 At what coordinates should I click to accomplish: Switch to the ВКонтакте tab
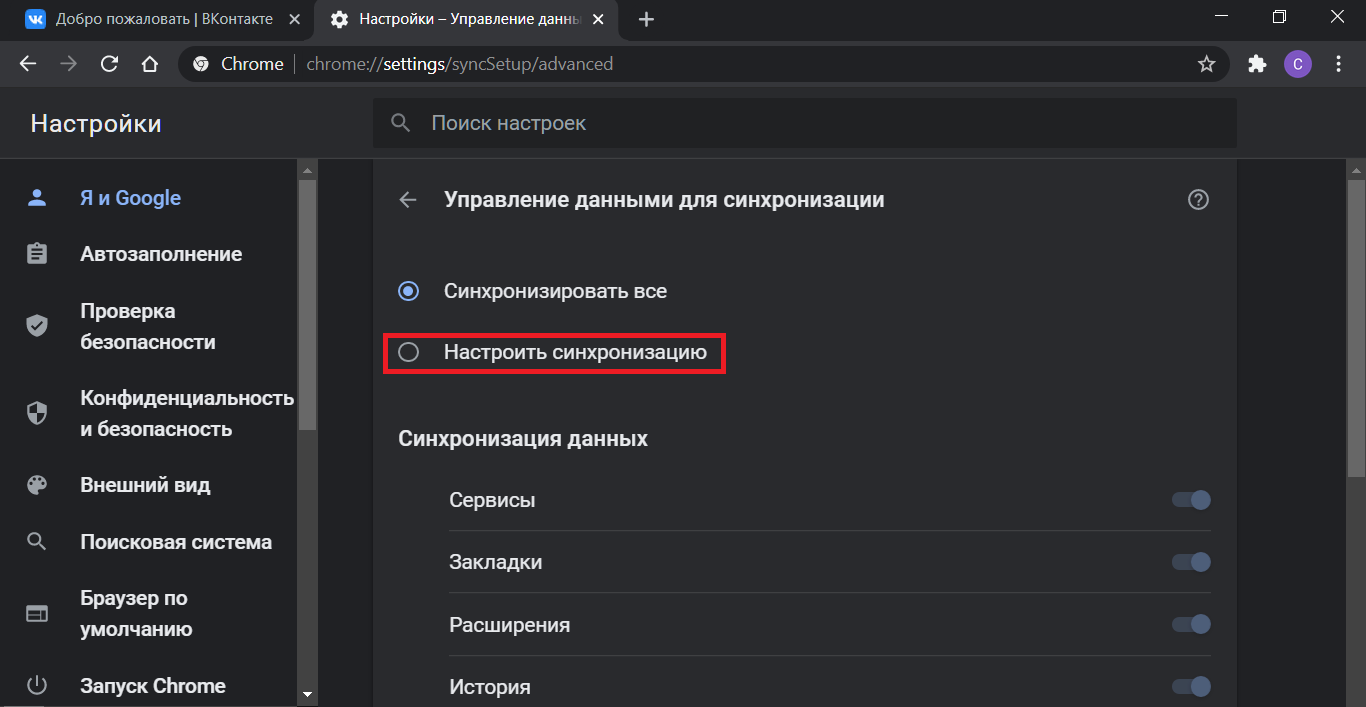pos(162,19)
